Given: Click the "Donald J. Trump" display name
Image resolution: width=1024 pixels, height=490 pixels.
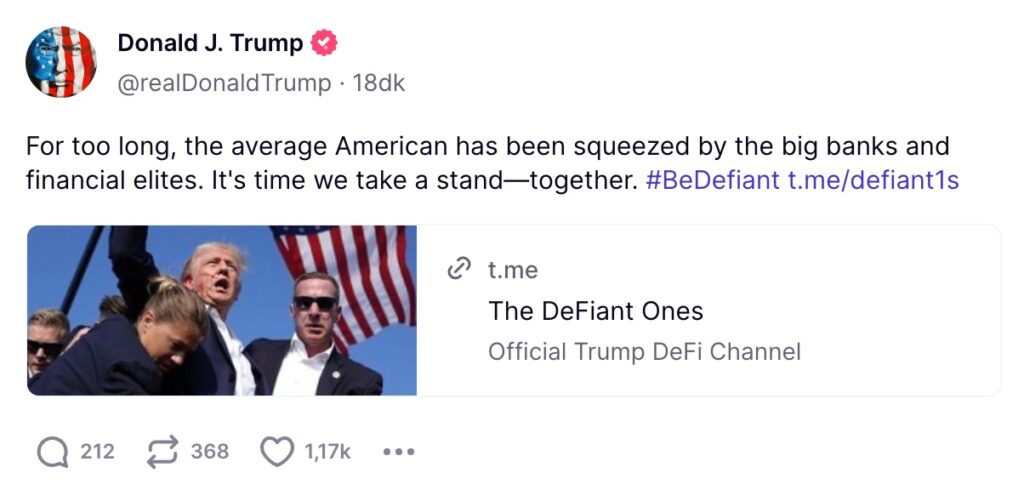Looking at the screenshot, I should point(210,43).
